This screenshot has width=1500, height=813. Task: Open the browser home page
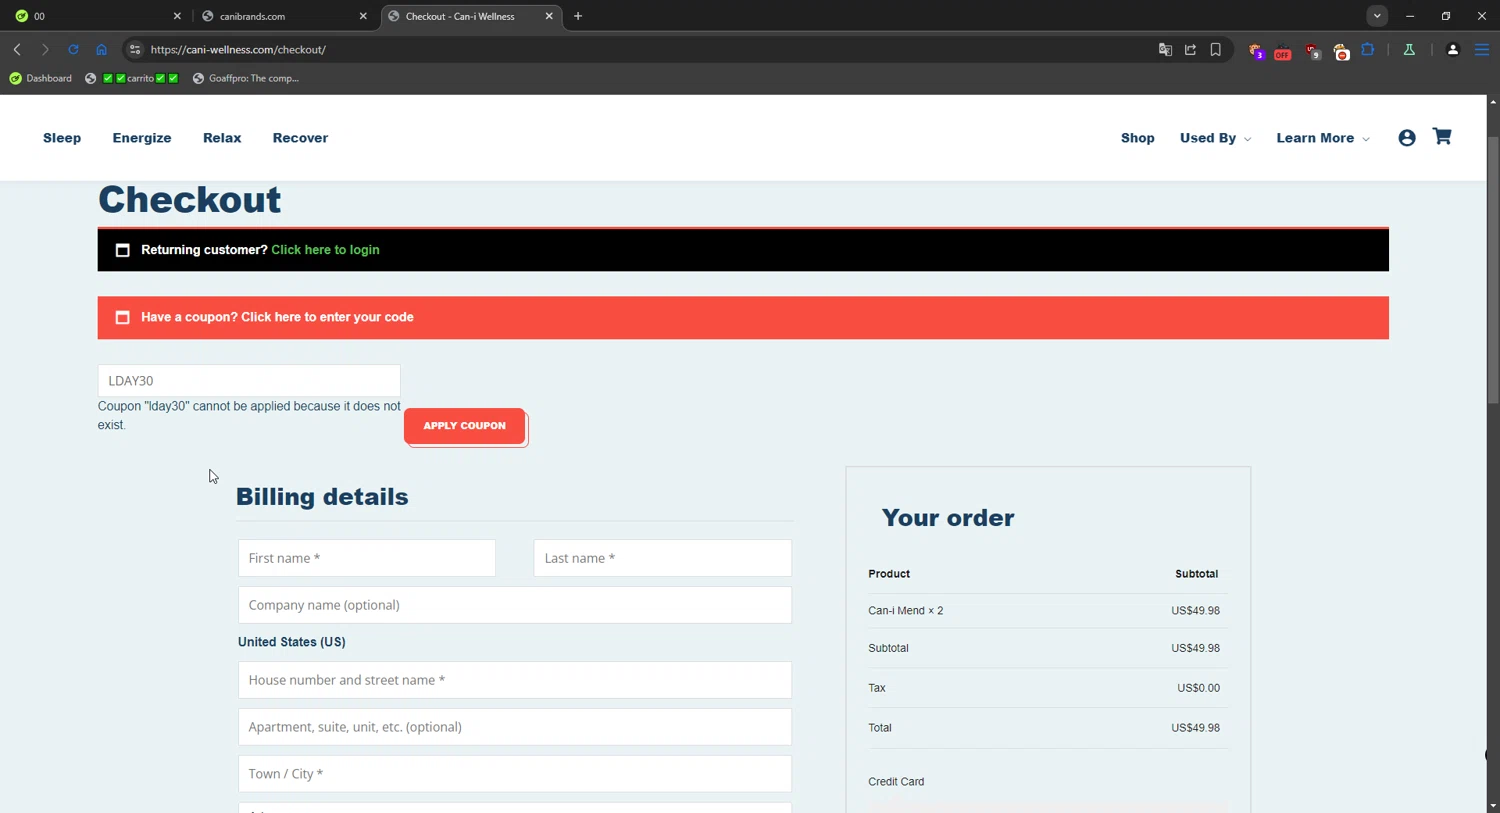point(101,49)
